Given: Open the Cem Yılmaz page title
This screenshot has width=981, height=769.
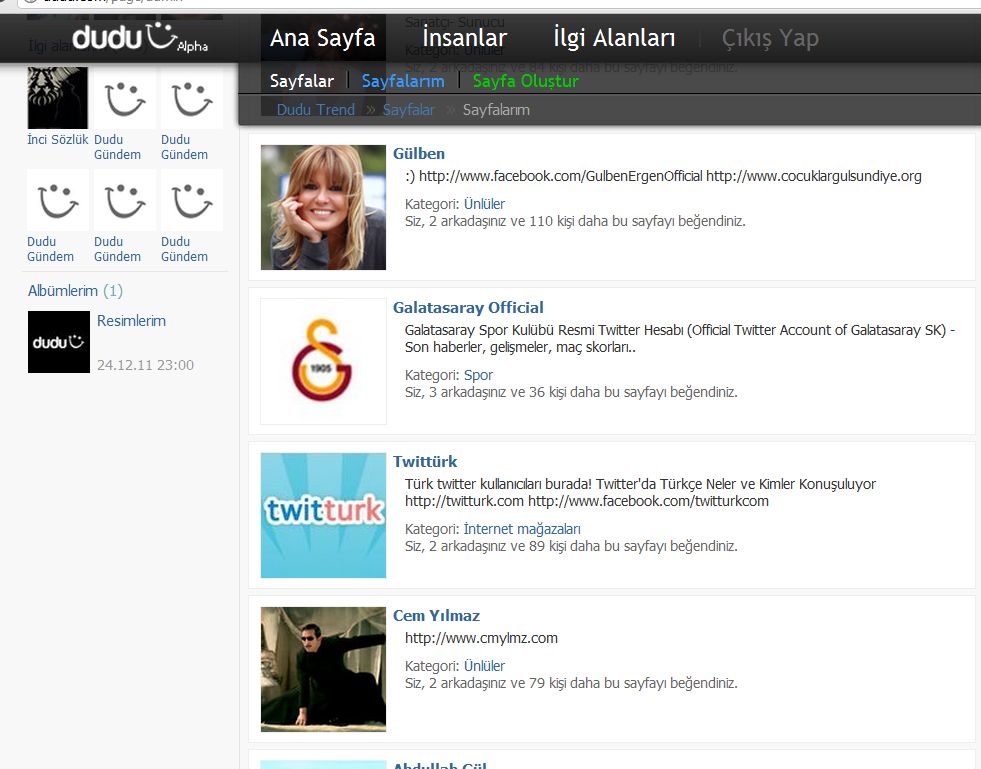Looking at the screenshot, I should point(436,615).
